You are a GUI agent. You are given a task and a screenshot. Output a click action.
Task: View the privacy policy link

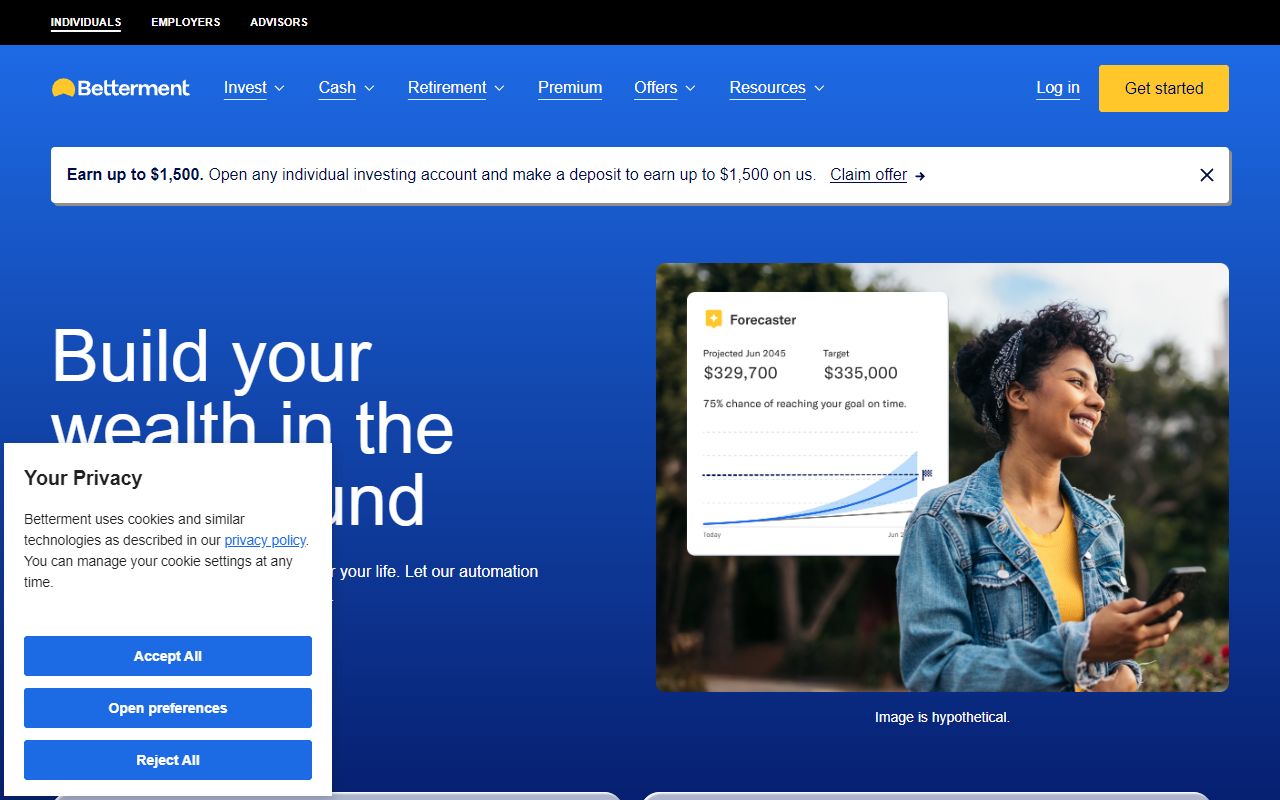[x=264, y=540]
